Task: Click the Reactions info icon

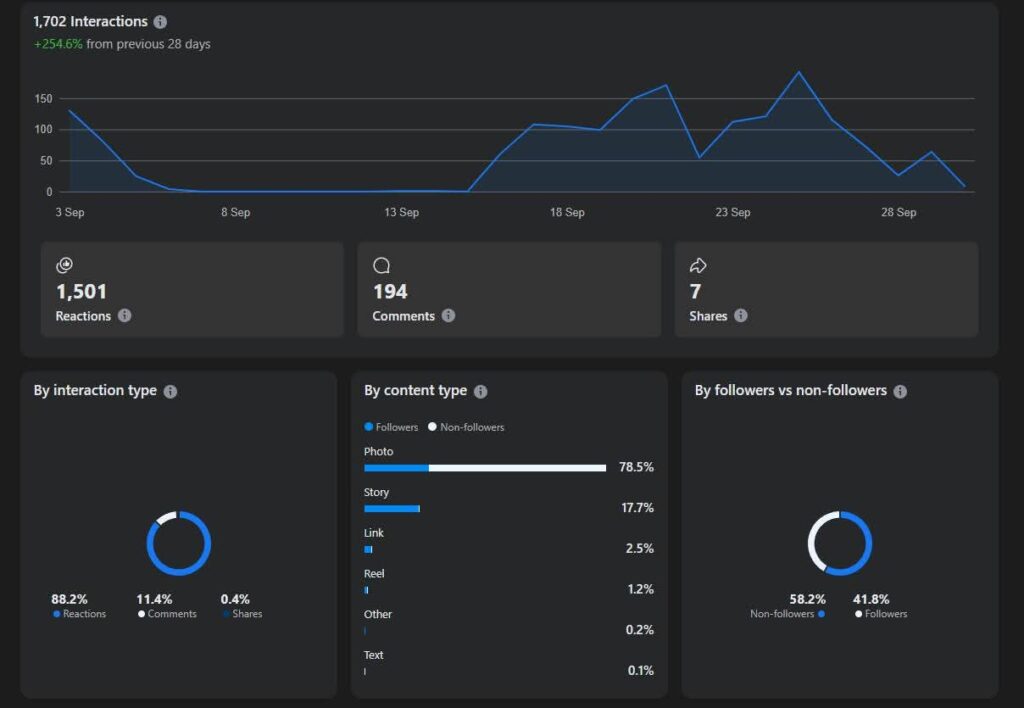Action: tap(125, 316)
